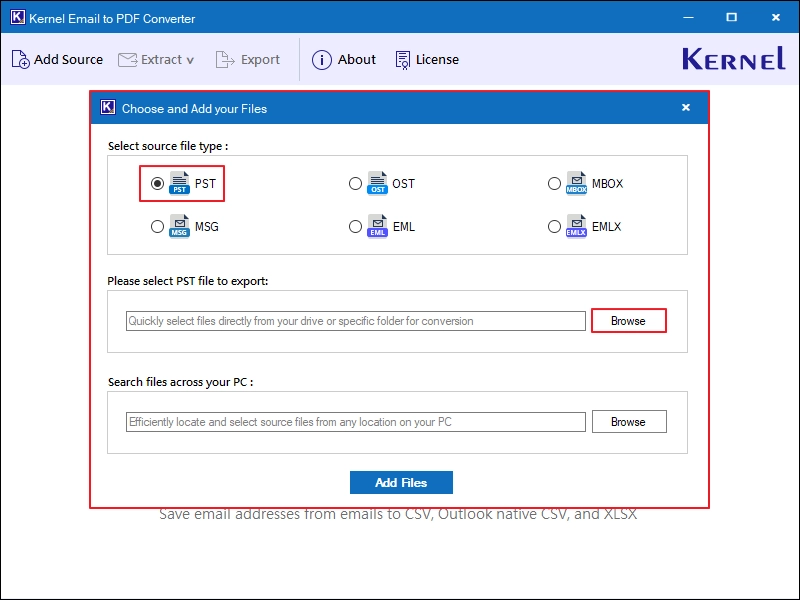Select the OST radio button
This screenshot has width=800, height=600.
pos(355,183)
